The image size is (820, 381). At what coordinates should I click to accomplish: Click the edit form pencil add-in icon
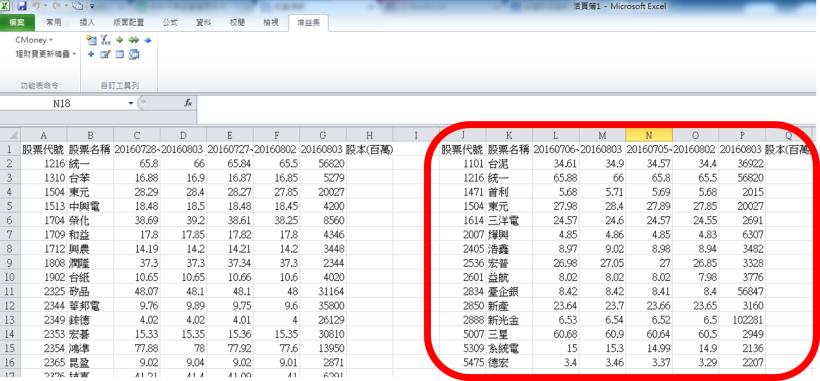[105, 54]
